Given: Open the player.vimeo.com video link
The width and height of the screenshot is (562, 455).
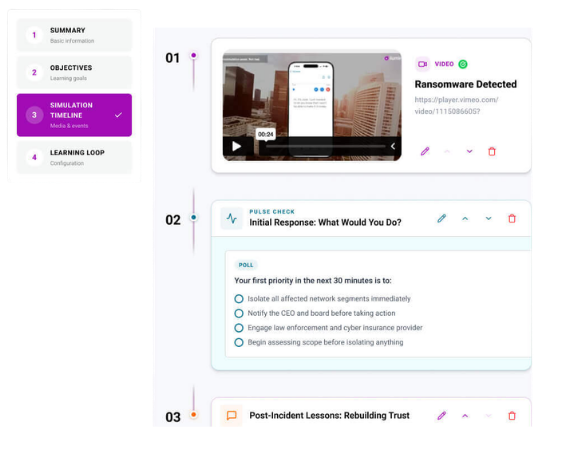Looking at the screenshot, I should coord(456,105).
